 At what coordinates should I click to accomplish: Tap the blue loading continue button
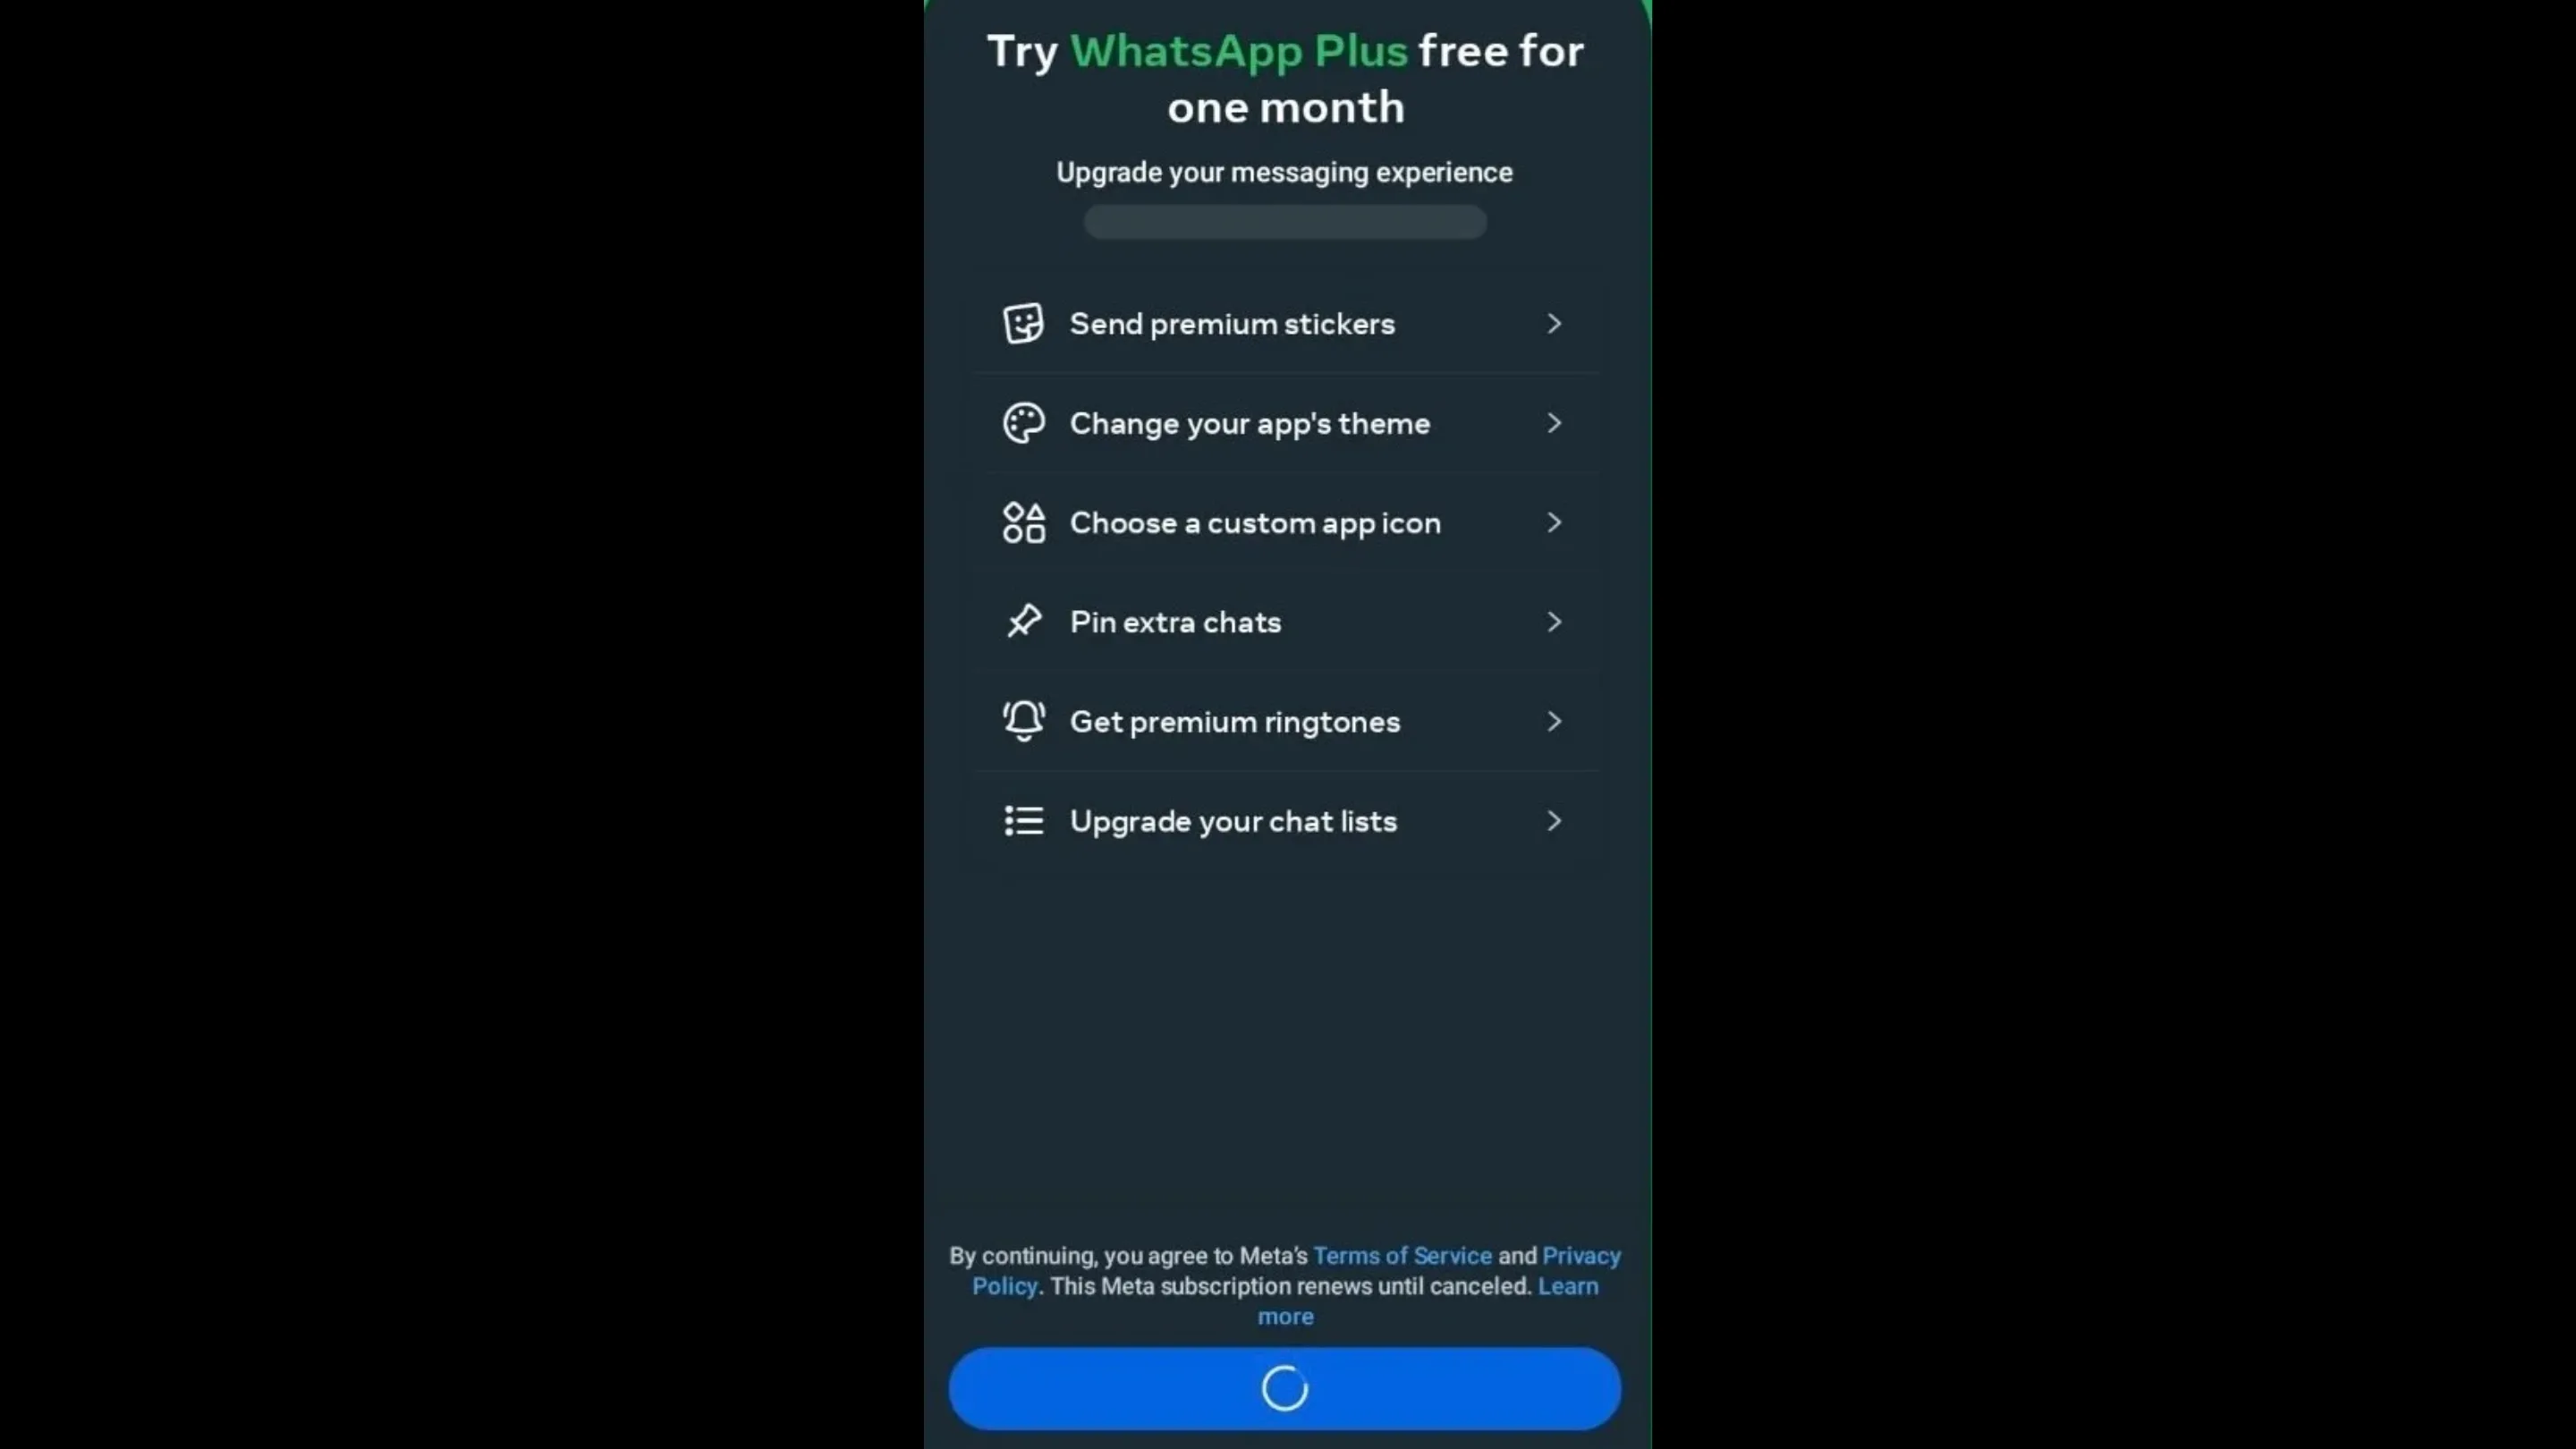pos(1285,1389)
